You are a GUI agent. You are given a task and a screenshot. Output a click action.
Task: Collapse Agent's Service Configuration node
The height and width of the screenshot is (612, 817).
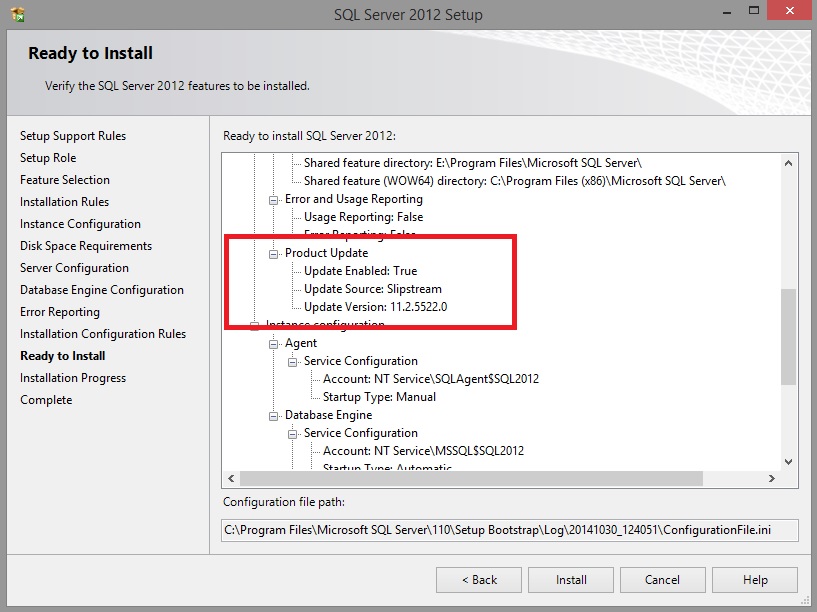point(292,362)
